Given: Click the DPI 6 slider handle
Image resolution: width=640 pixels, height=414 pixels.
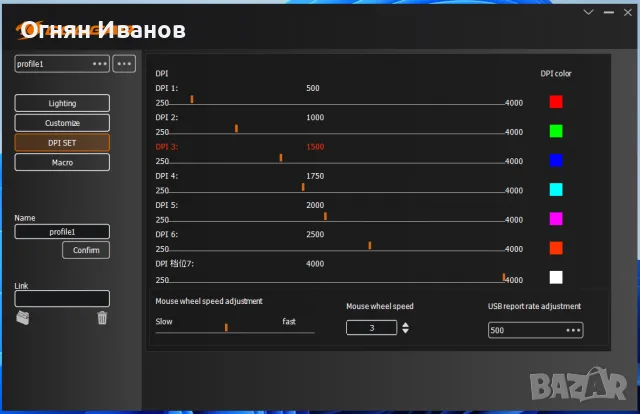Looking at the screenshot, I should click(370, 245).
